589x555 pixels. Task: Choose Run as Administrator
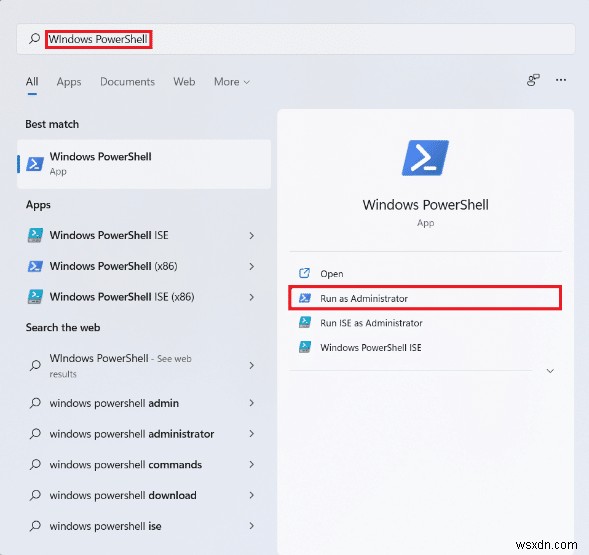click(x=425, y=298)
